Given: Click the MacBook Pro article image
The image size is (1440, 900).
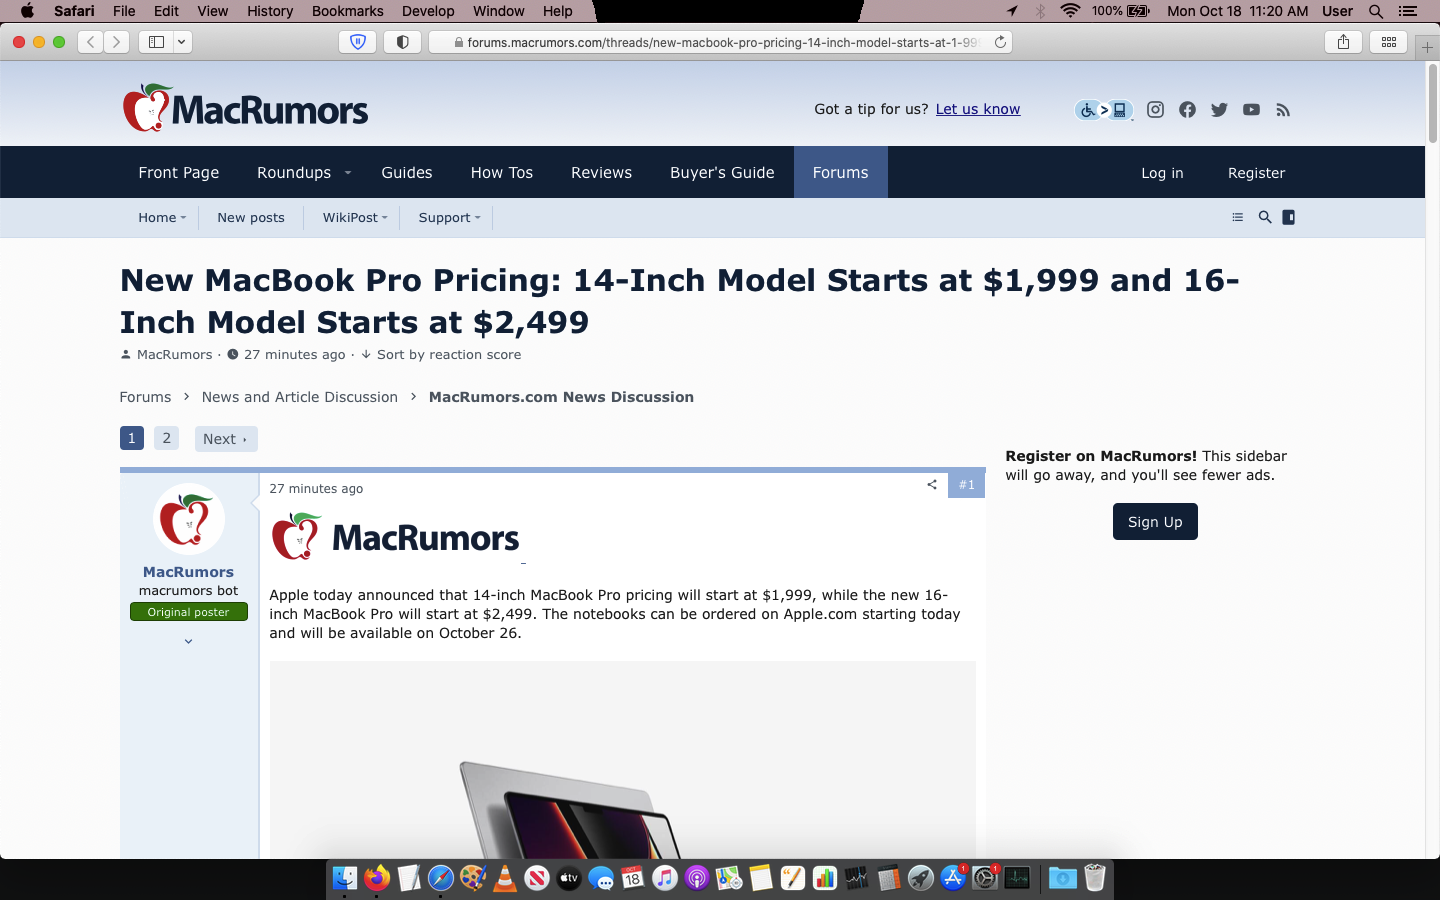Looking at the screenshot, I should tap(622, 760).
